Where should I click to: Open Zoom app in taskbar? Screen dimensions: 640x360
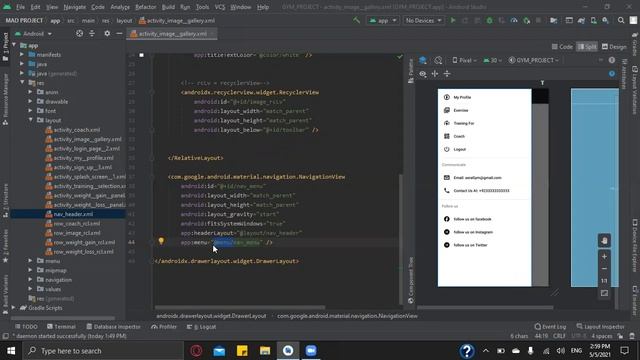[x=311, y=351]
